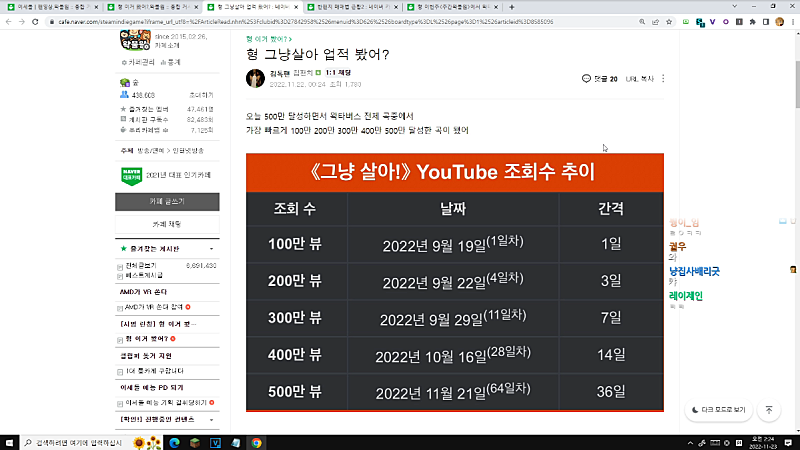The height and width of the screenshot is (450, 800).
Task: Click the browser back arrow
Action: point(9,22)
